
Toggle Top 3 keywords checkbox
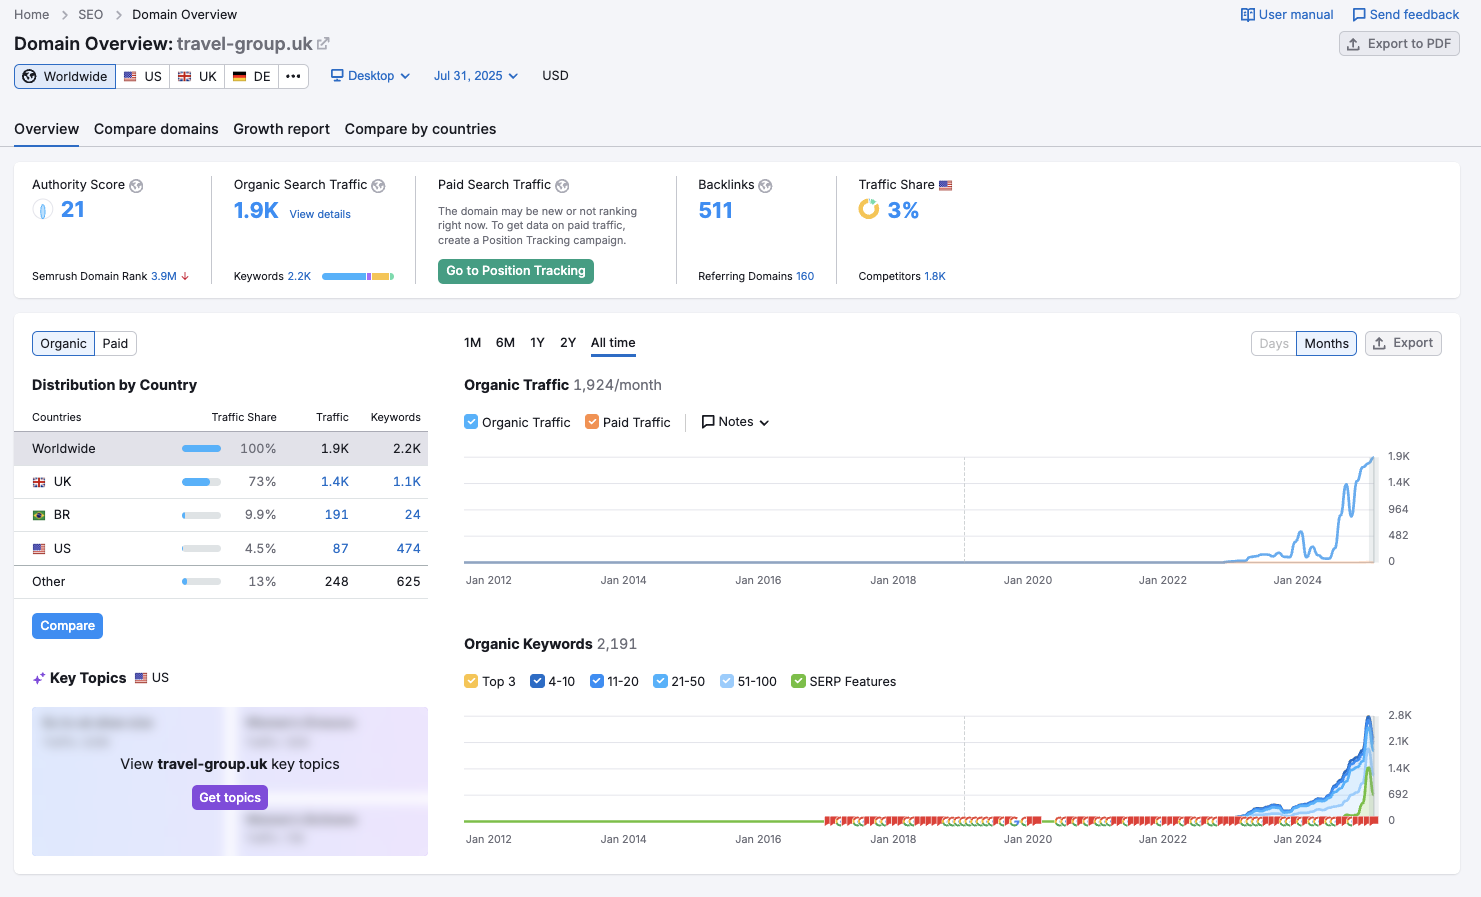tap(471, 681)
